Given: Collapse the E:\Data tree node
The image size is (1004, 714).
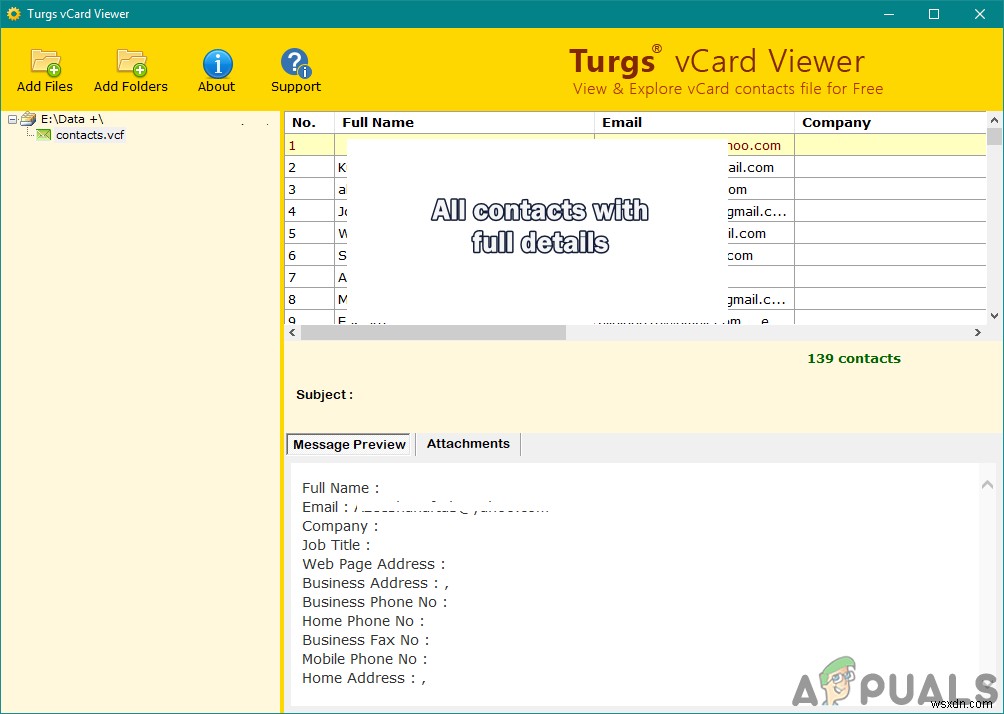Looking at the screenshot, I should point(12,119).
